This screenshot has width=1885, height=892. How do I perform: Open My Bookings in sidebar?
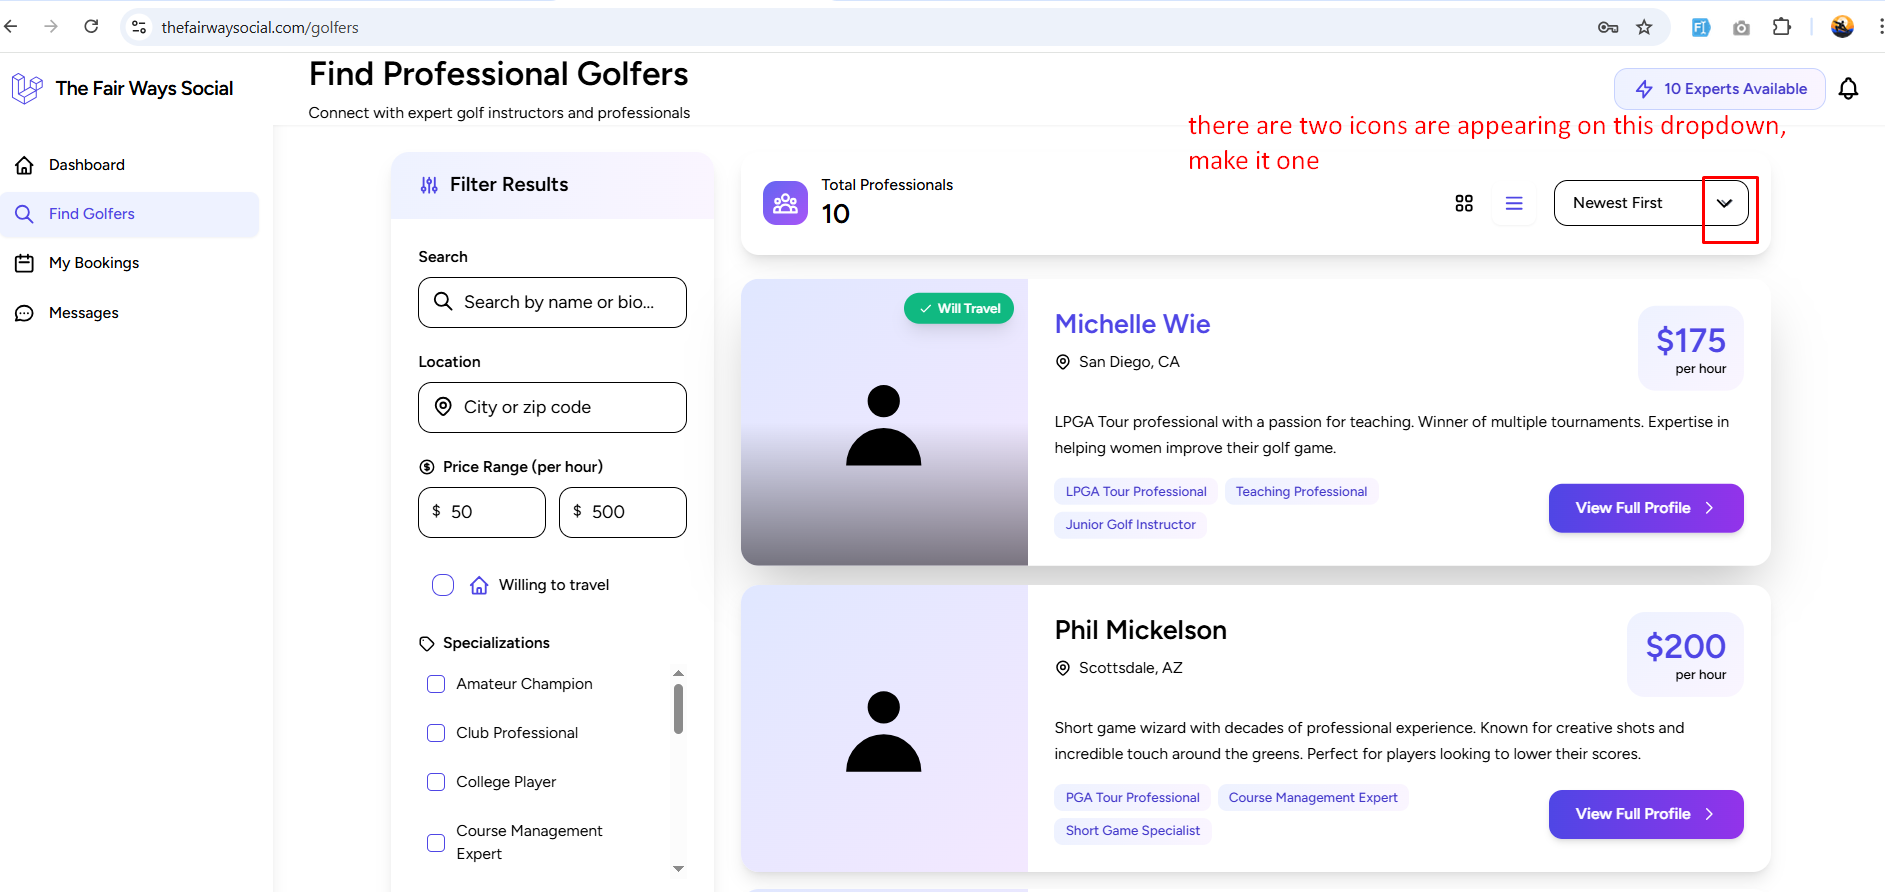tap(94, 263)
